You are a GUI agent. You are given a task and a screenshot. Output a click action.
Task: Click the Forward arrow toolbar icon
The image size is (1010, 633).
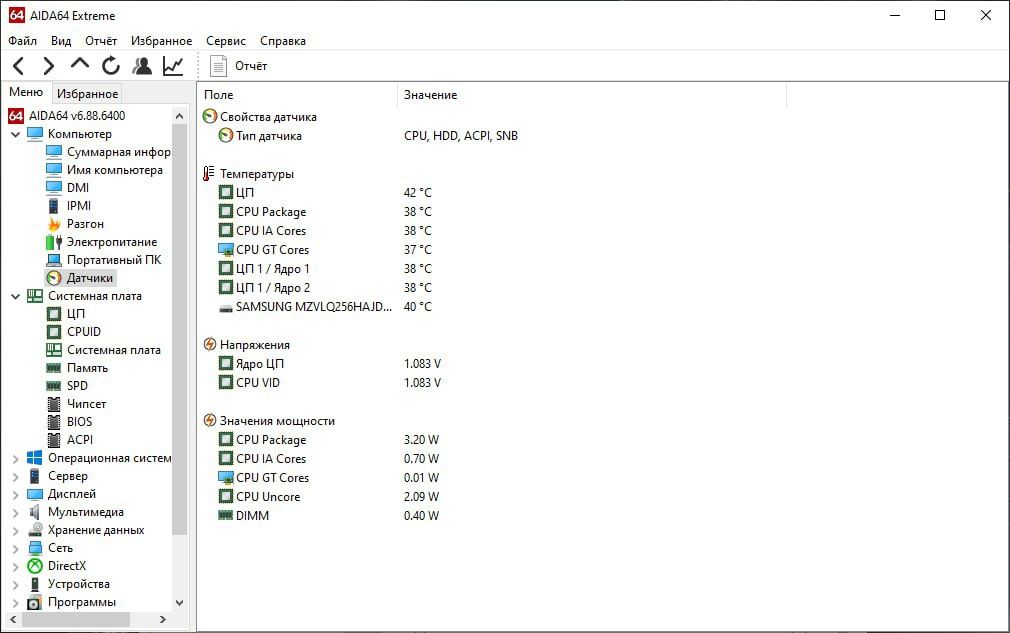(48, 66)
